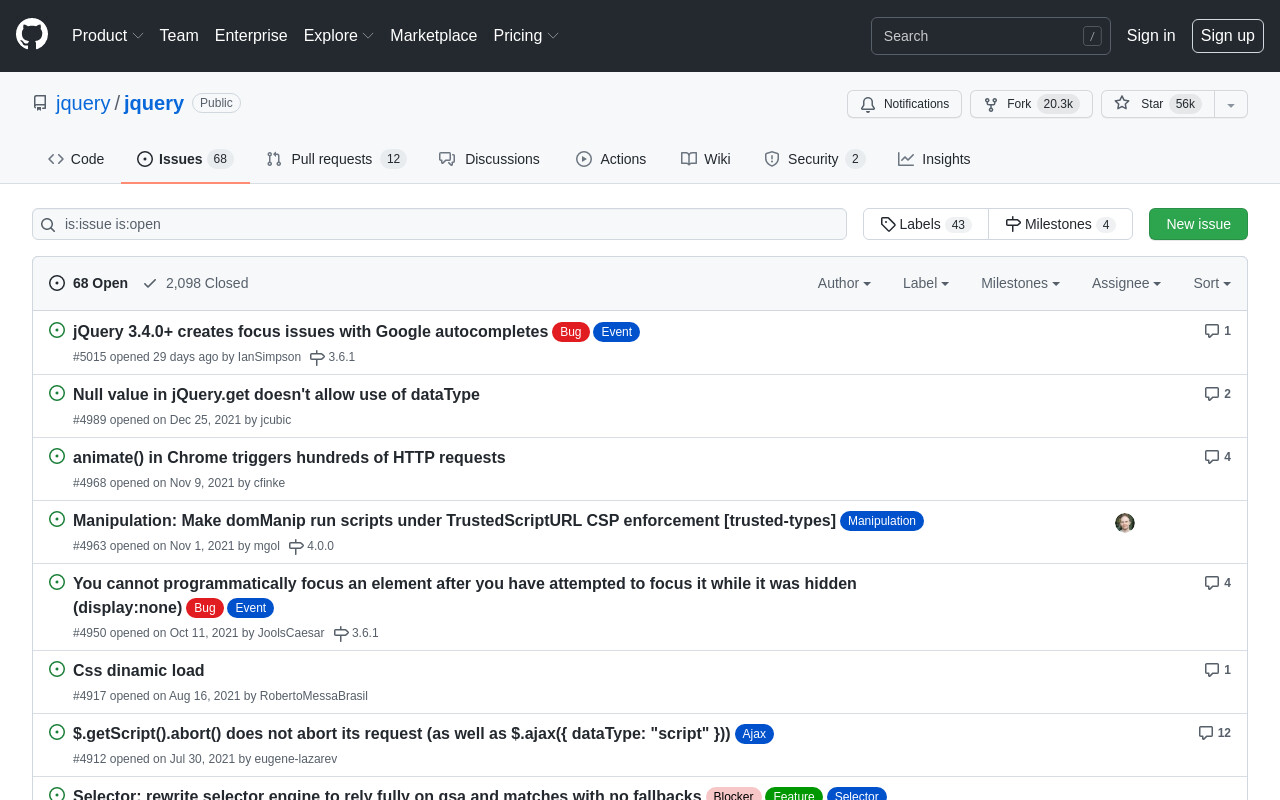This screenshot has height=800, width=1280.
Task: Switch to the Discussions tab
Action: click(x=489, y=159)
